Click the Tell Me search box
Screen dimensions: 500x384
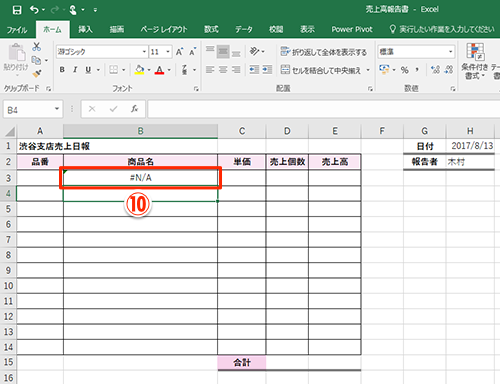point(442,29)
